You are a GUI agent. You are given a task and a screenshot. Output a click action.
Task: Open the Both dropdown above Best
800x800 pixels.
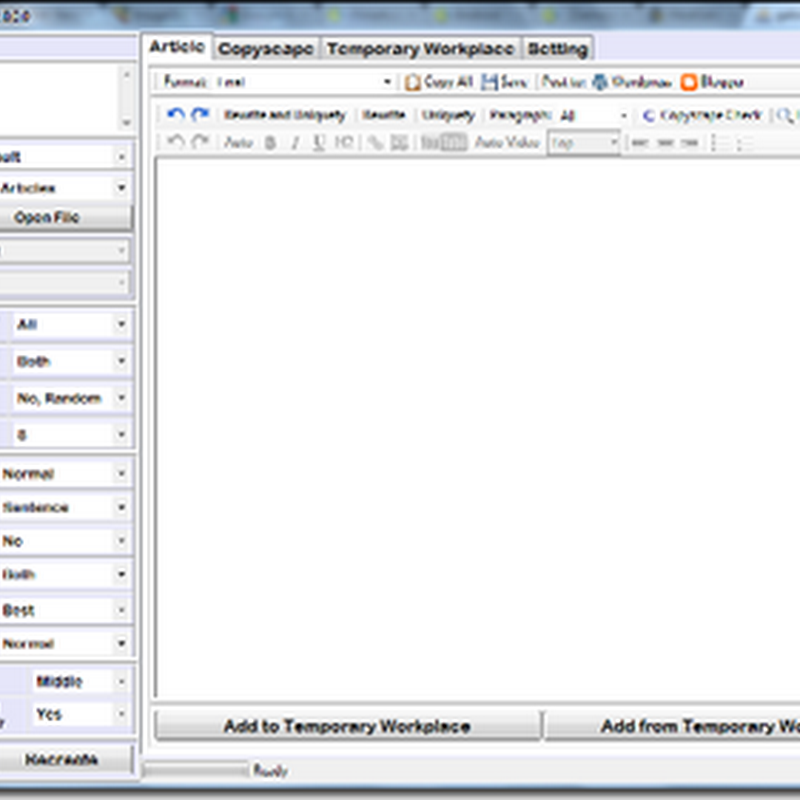click(65, 574)
